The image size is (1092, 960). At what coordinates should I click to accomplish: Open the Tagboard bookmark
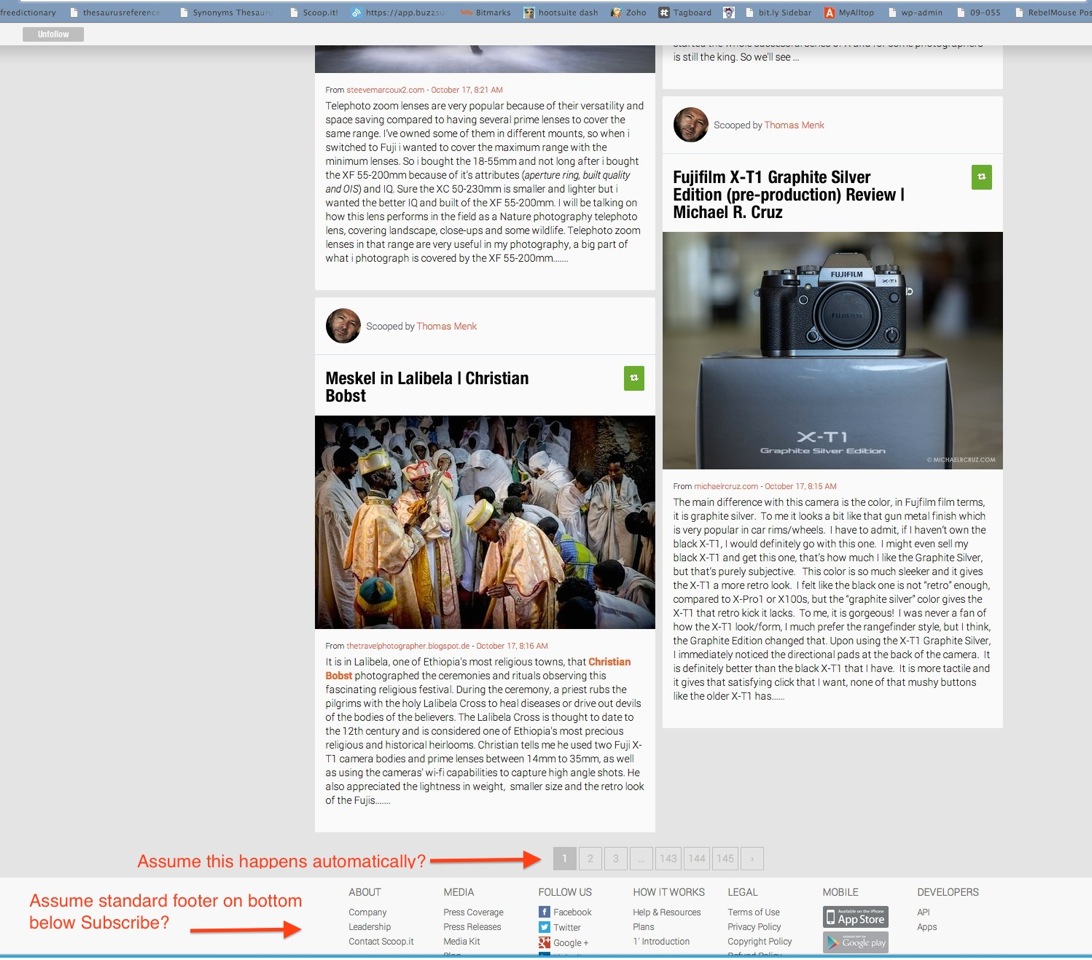coord(685,13)
